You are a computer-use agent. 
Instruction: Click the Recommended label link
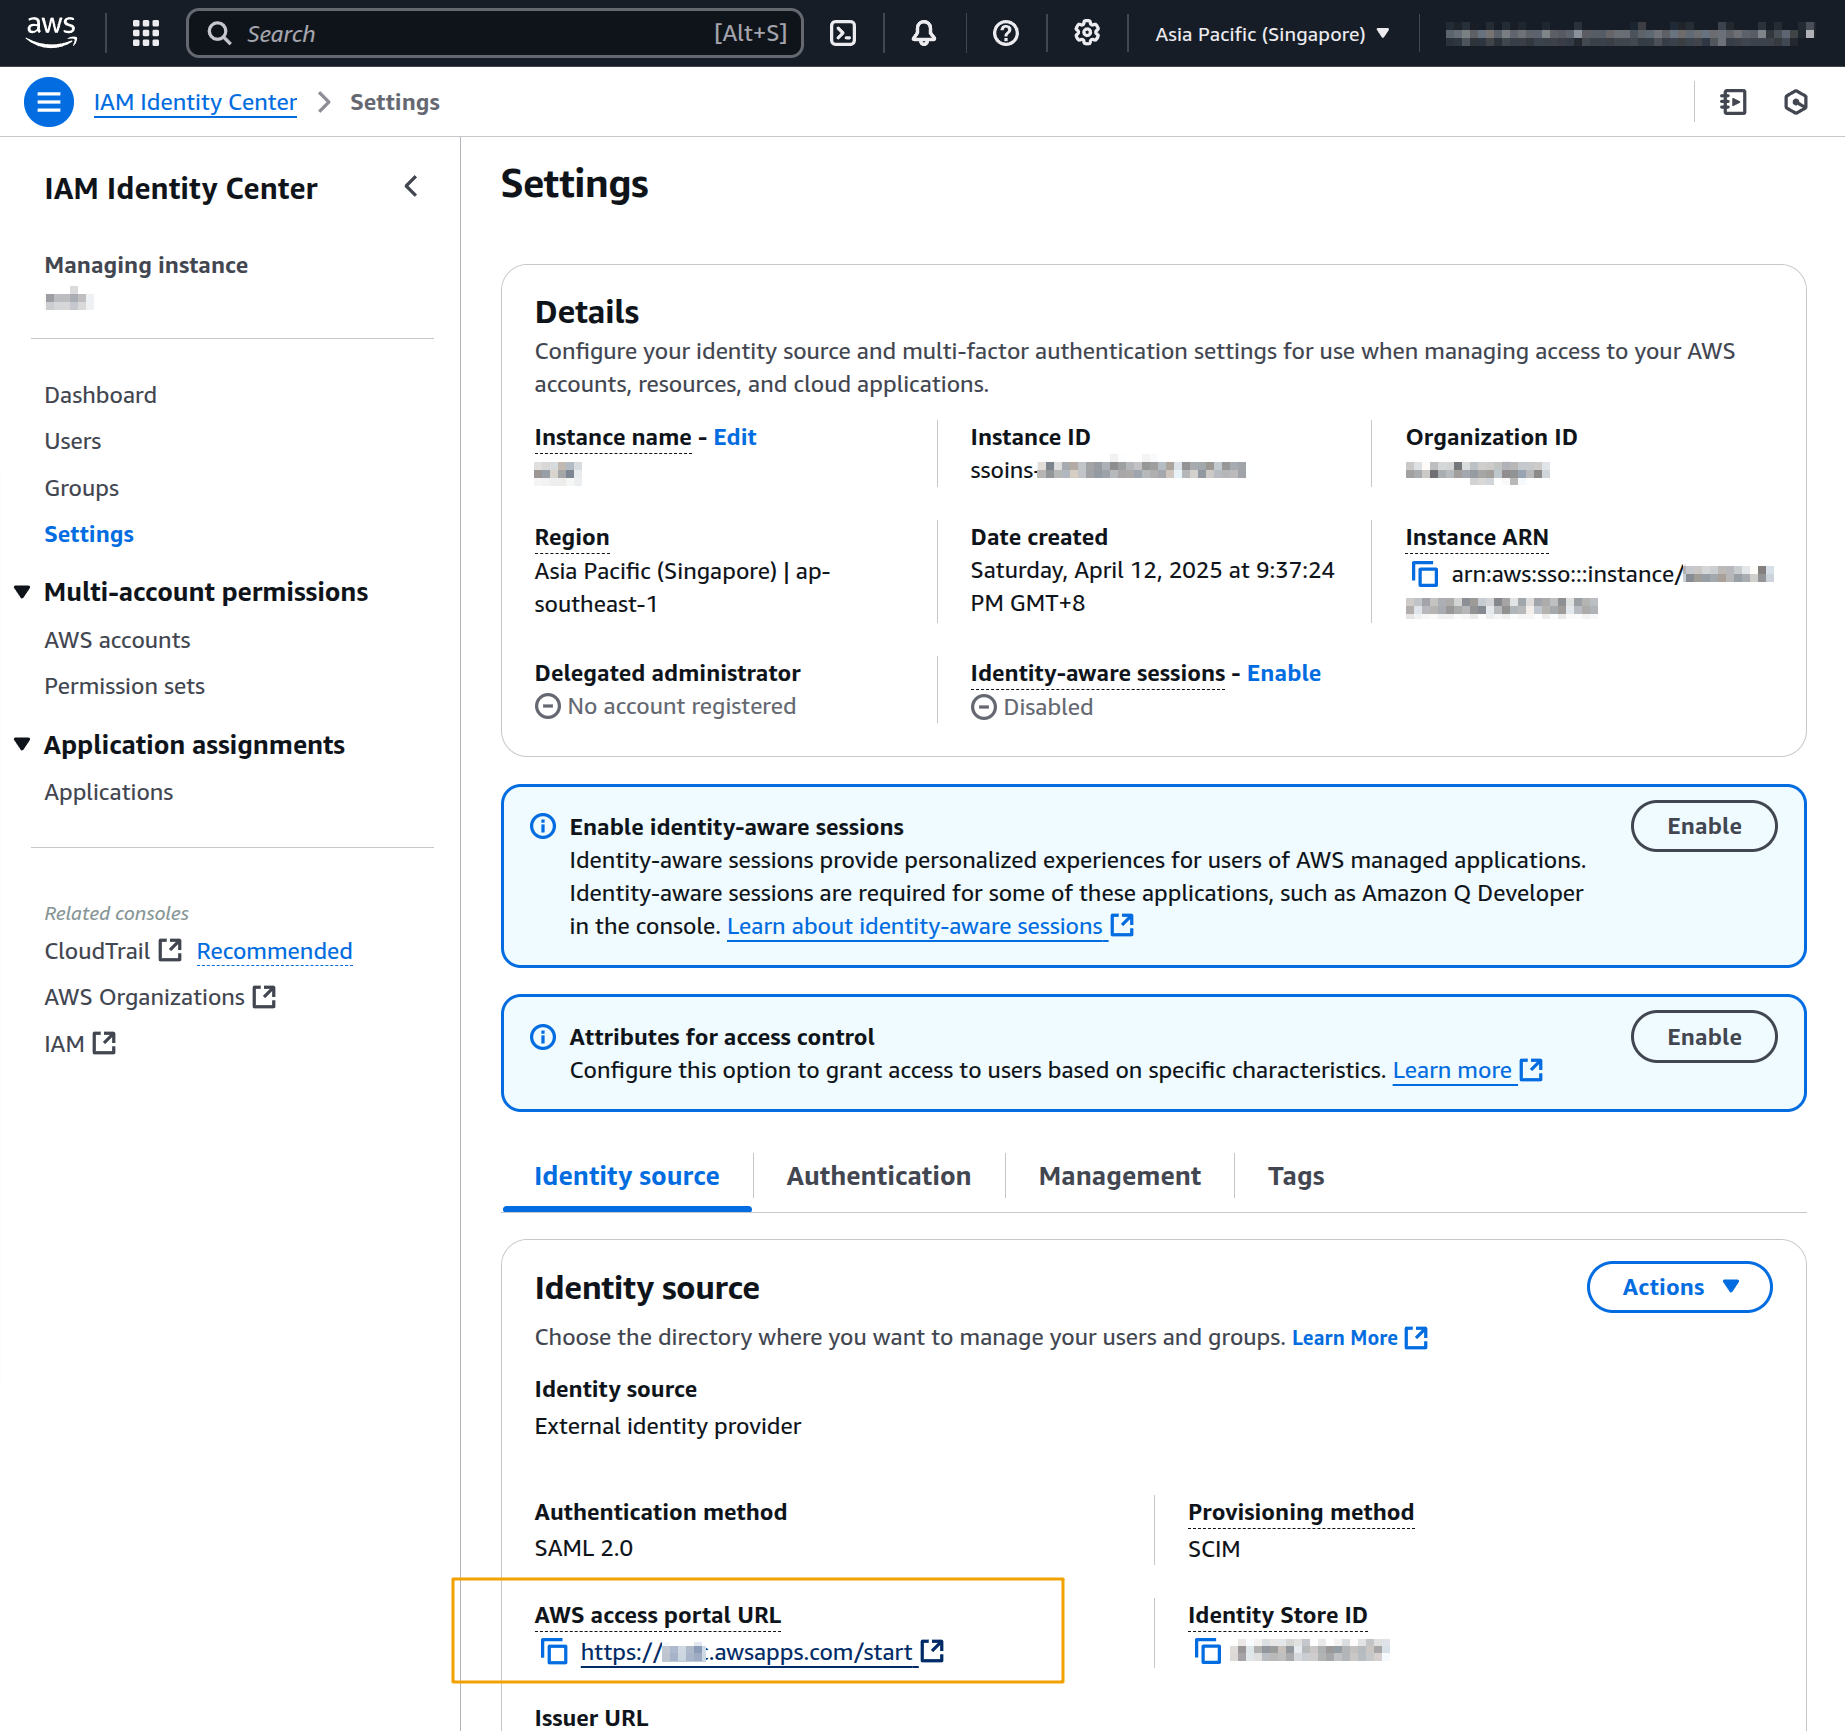tap(274, 951)
